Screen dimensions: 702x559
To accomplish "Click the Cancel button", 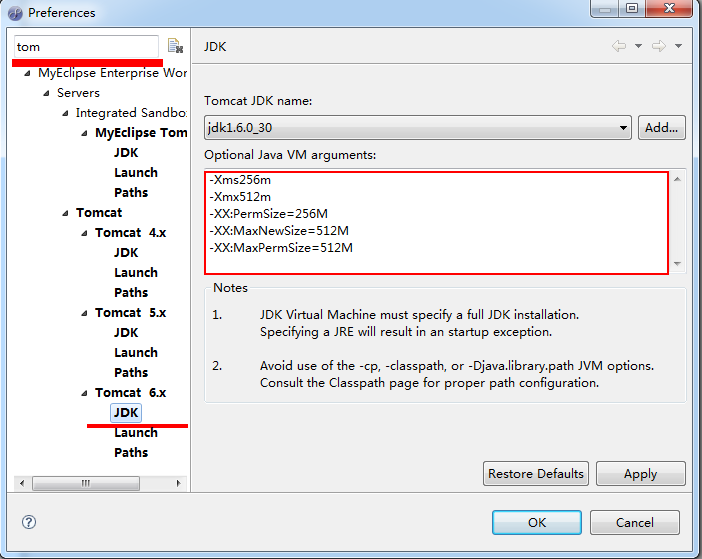I will [x=634, y=522].
